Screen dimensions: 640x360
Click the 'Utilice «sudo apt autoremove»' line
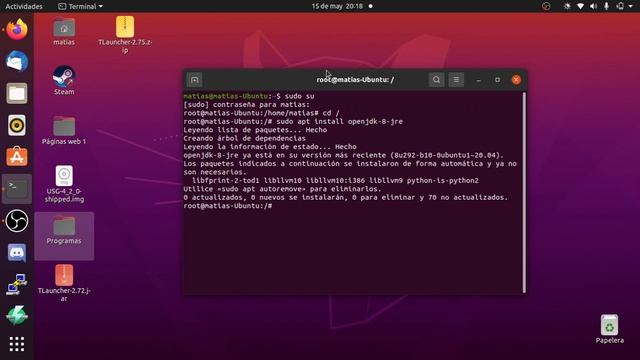282,189
